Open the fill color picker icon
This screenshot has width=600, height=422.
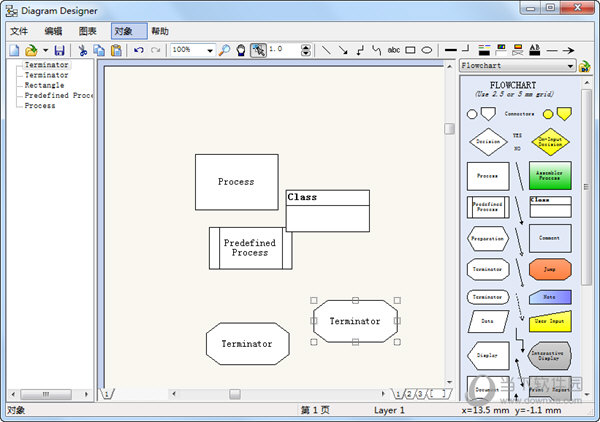click(501, 50)
